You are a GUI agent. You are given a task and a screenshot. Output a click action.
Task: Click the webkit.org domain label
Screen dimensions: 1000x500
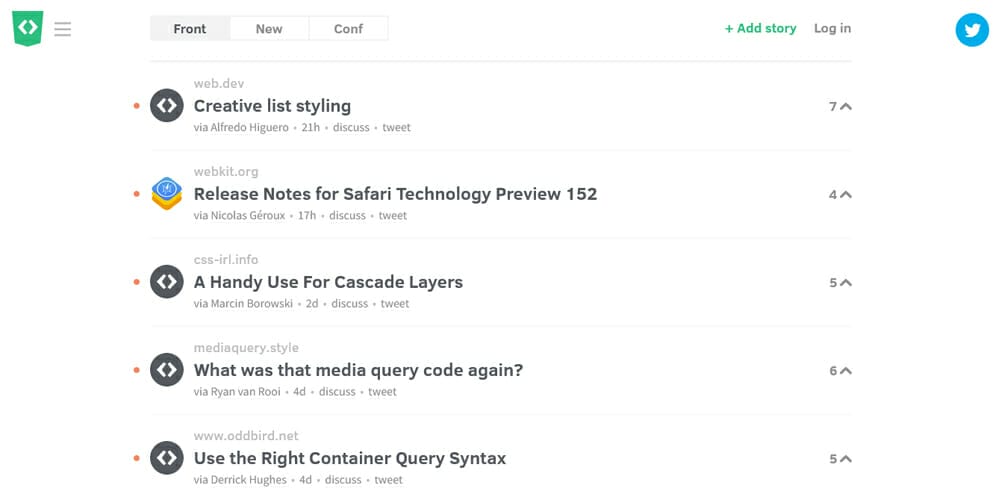tap(226, 172)
